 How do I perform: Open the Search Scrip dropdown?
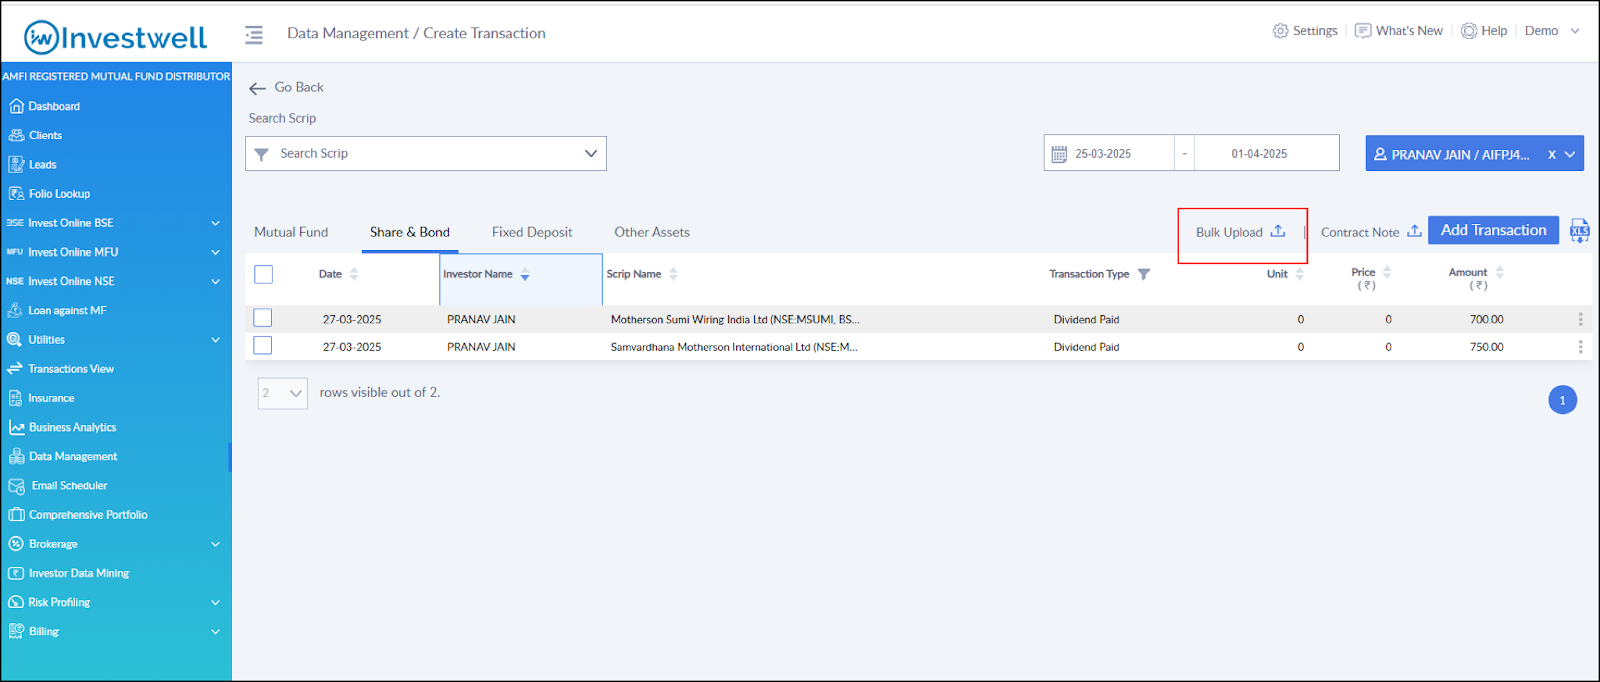[426, 154]
